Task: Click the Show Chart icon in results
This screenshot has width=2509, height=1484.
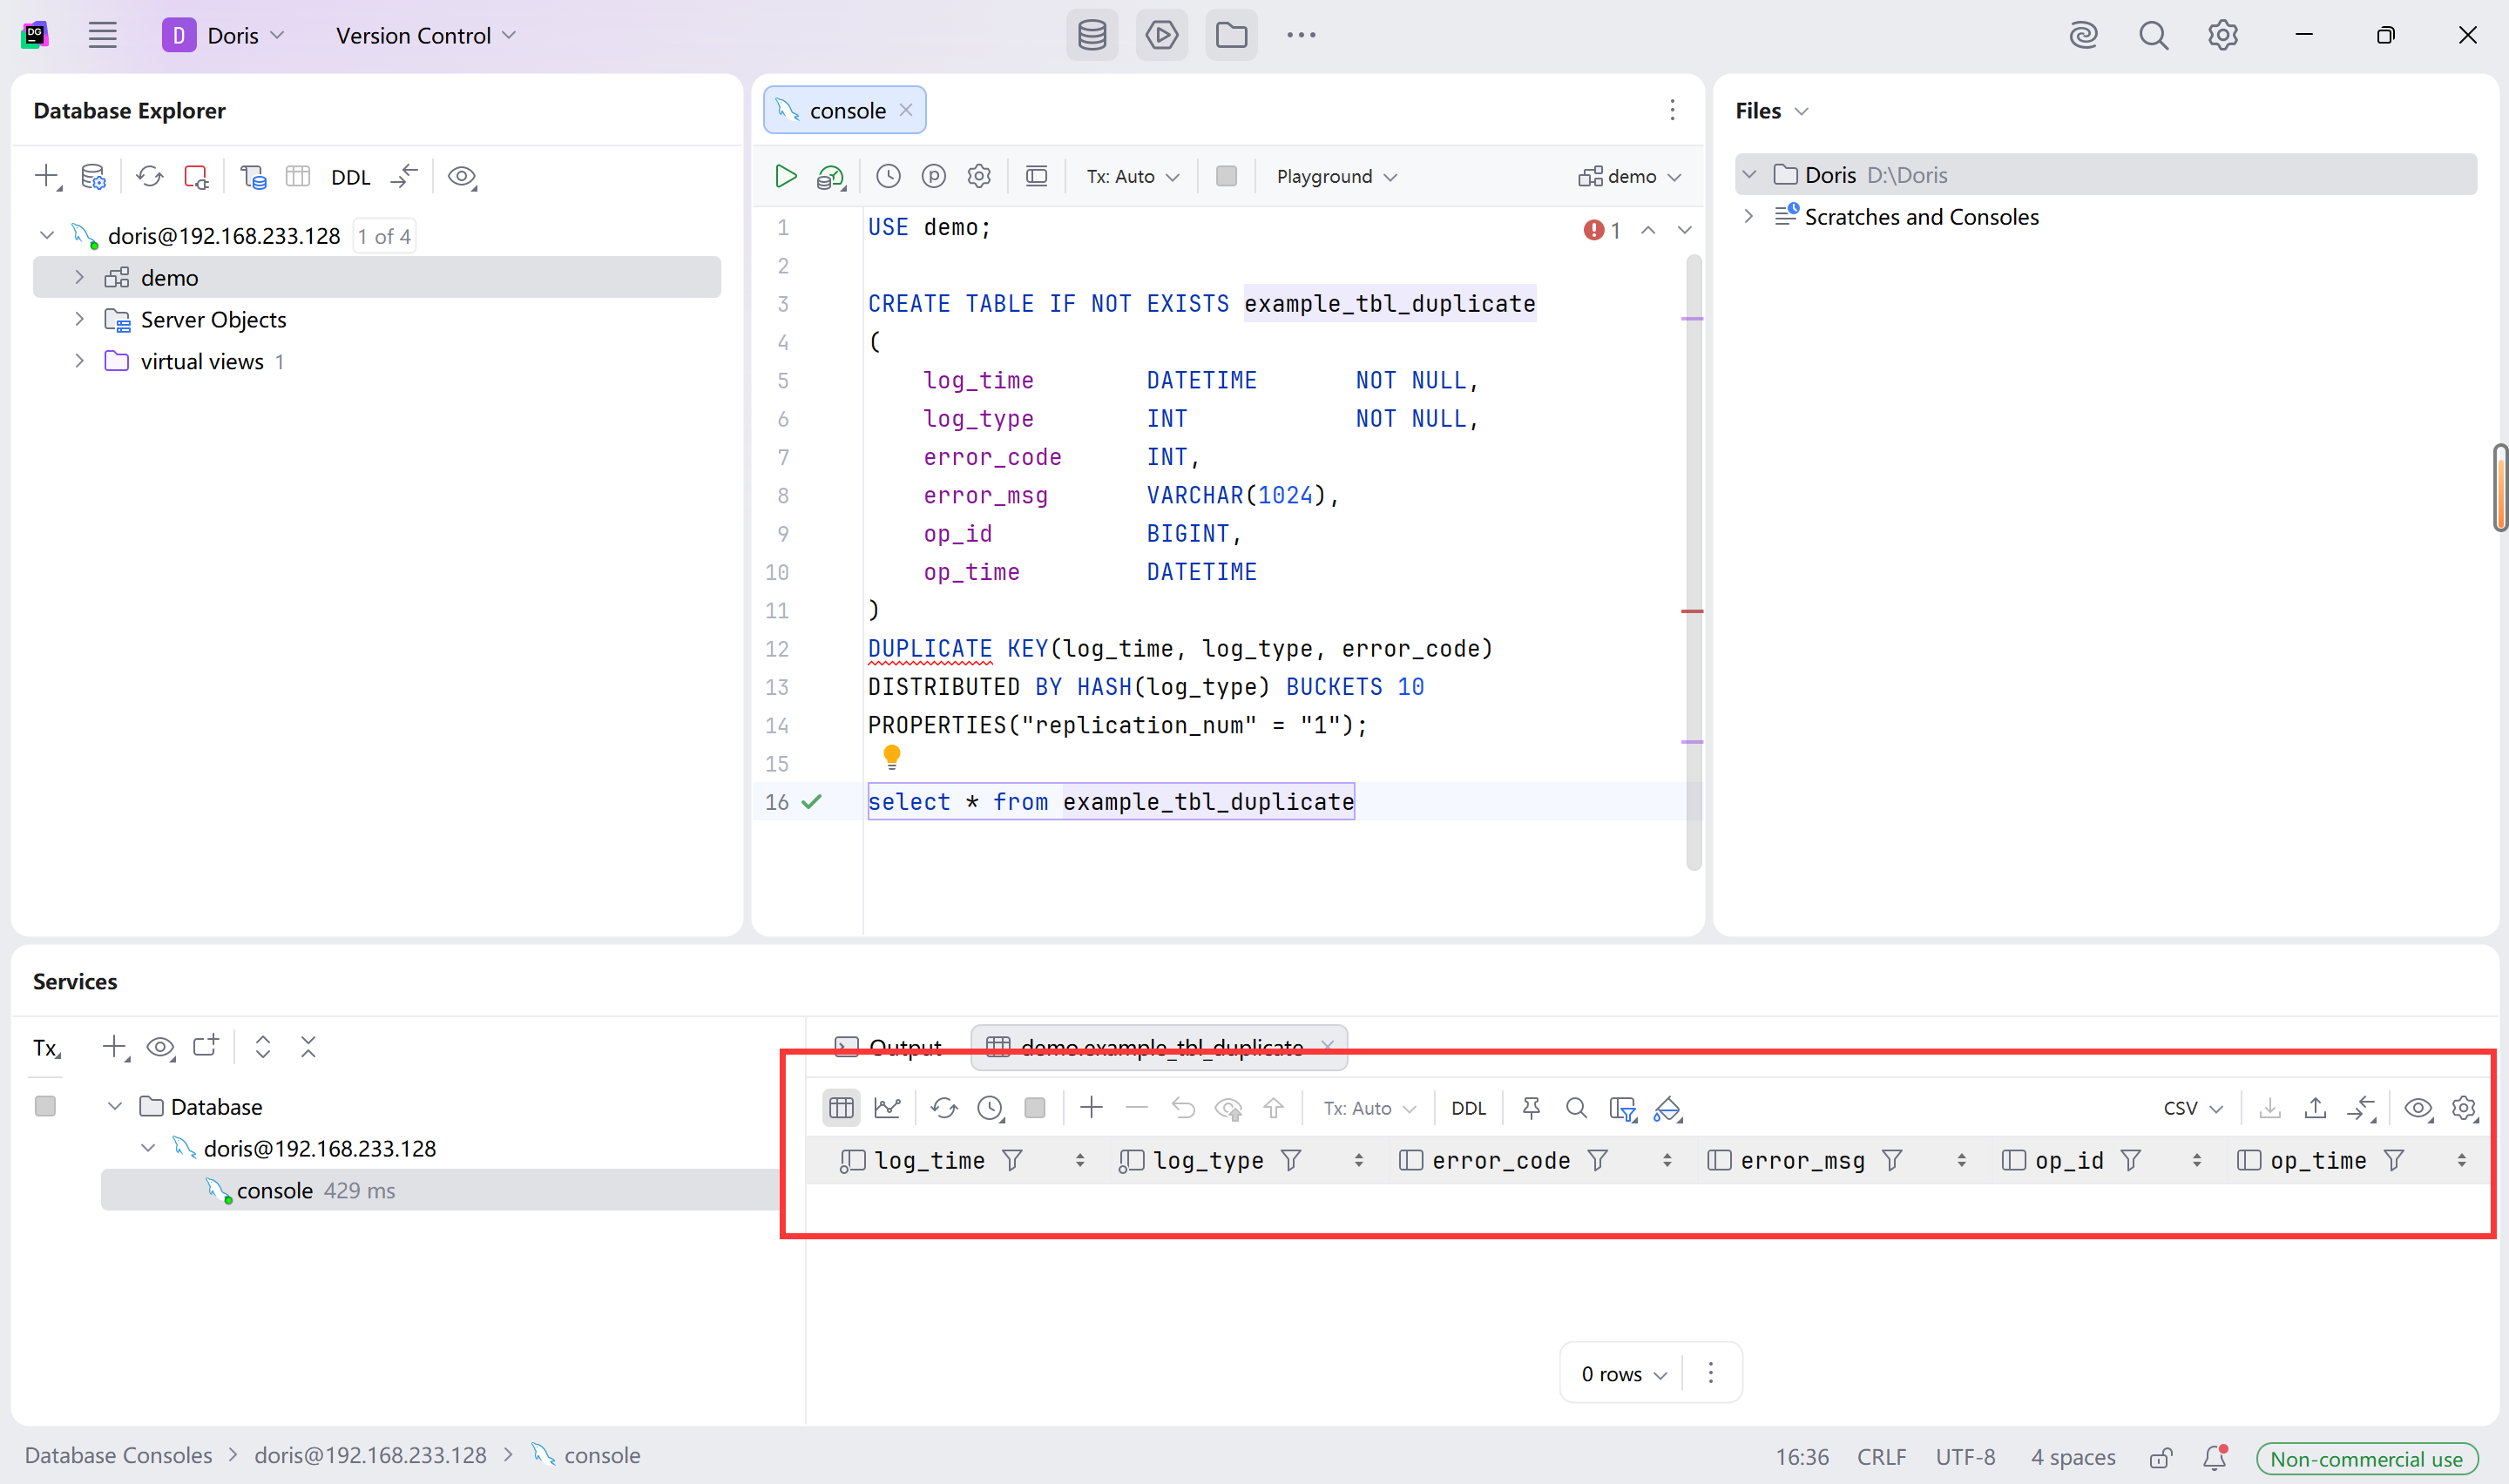Action: (887, 1108)
